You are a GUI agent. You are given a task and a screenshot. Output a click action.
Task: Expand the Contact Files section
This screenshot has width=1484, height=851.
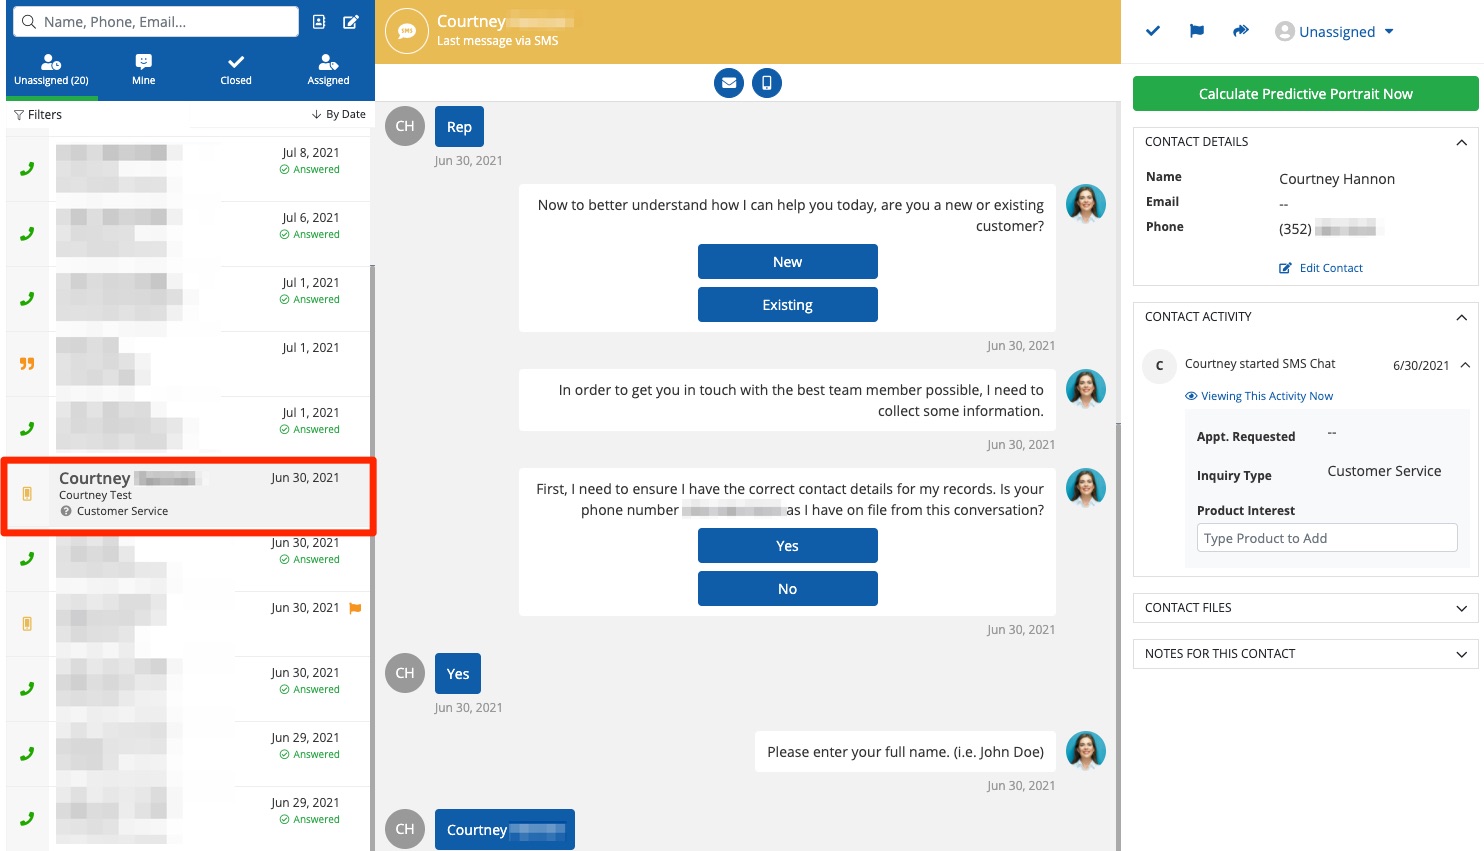1461,608
